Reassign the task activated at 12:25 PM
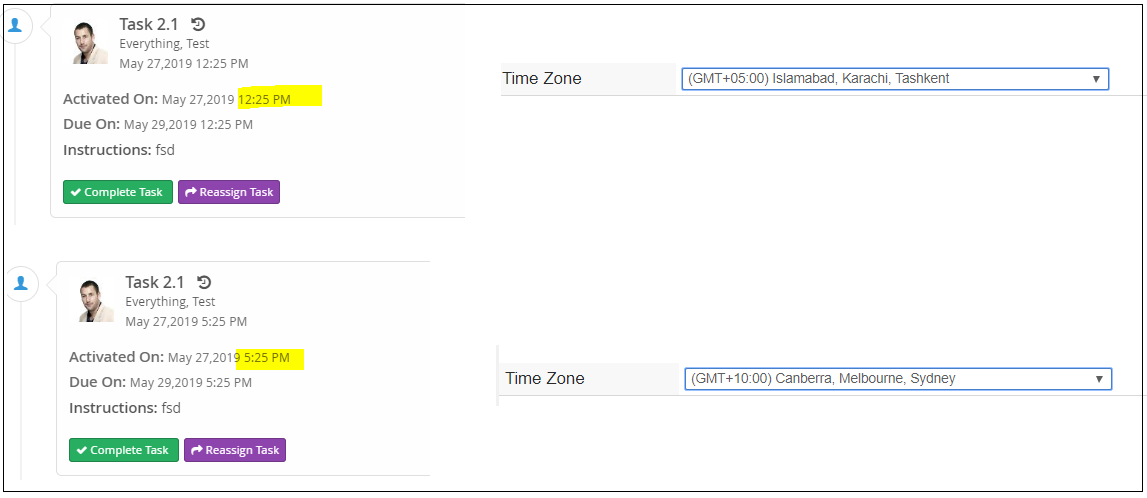Viewport: 1147px width, 498px height. [x=229, y=192]
